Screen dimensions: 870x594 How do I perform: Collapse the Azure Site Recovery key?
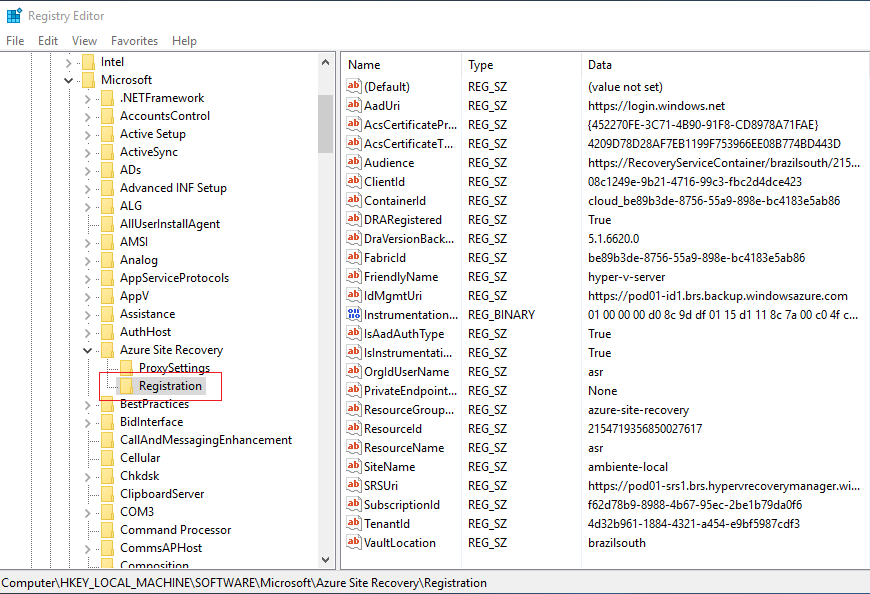(x=87, y=350)
